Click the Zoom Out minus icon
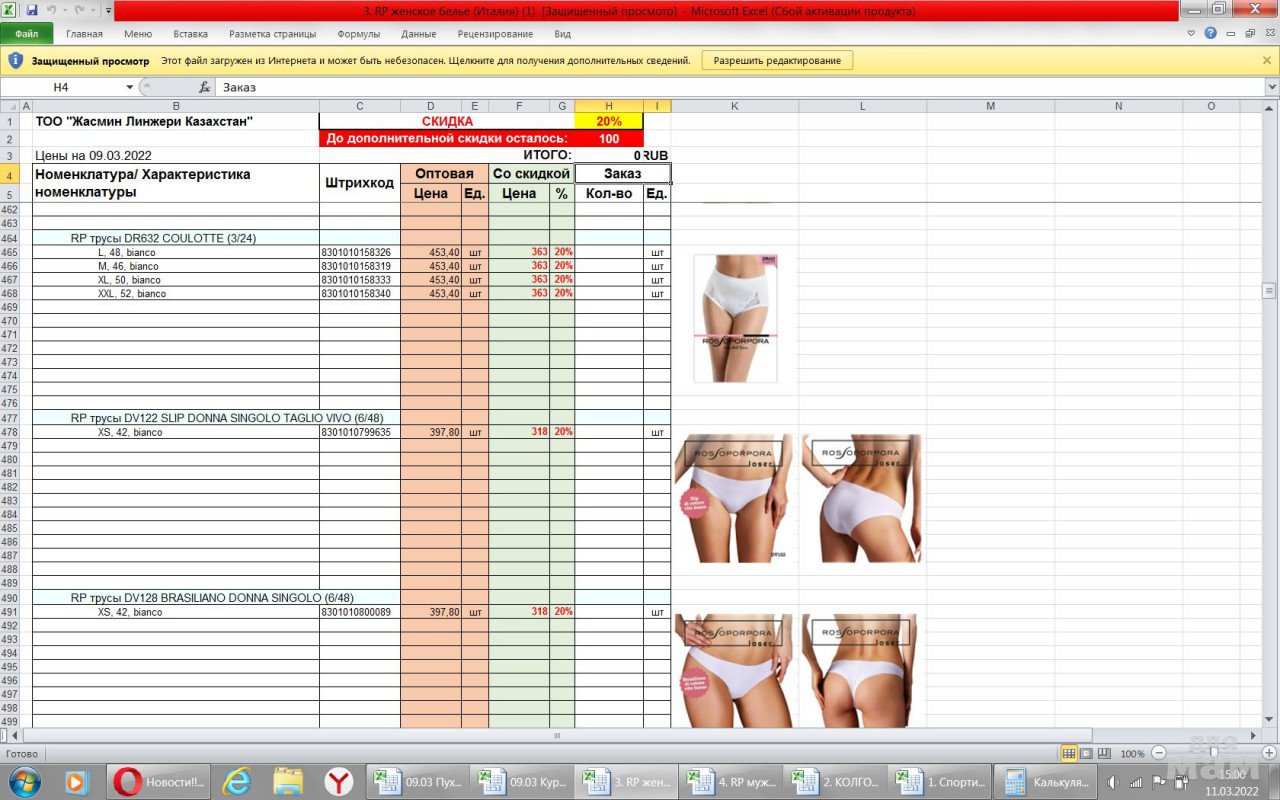1280x800 pixels. (x=1159, y=753)
